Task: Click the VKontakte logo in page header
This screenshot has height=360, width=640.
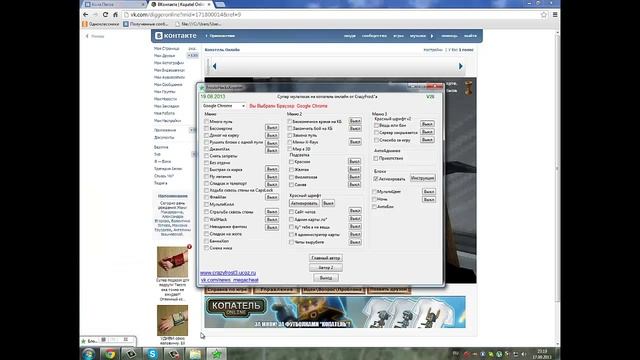Action: click(176, 36)
